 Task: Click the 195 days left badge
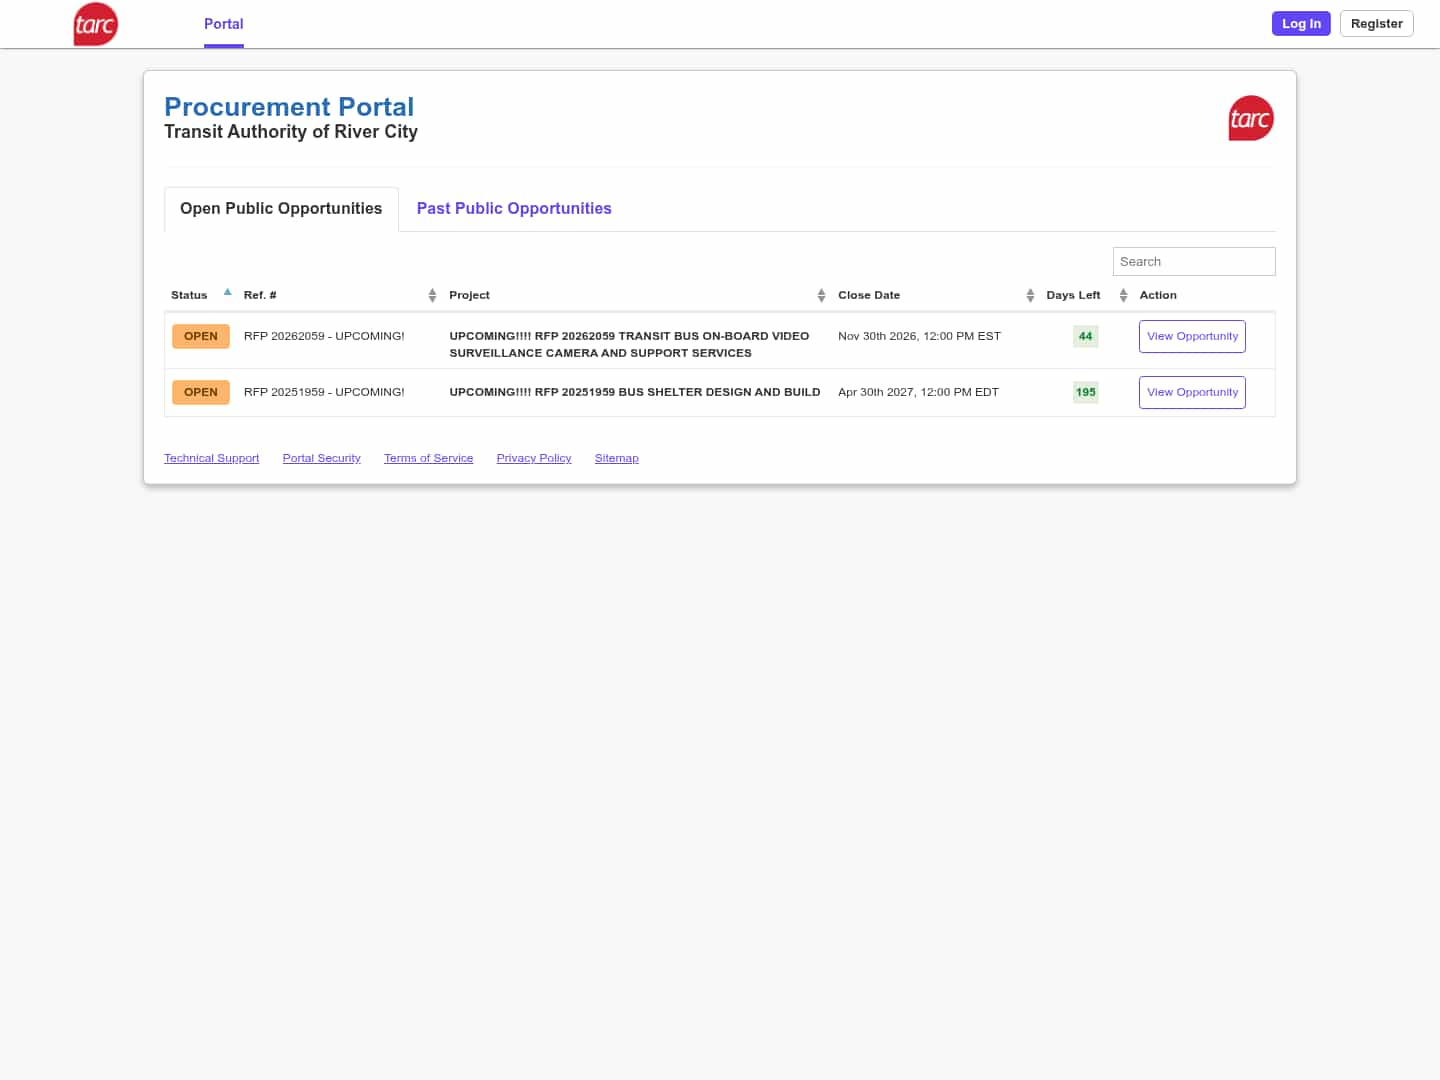(1086, 392)
